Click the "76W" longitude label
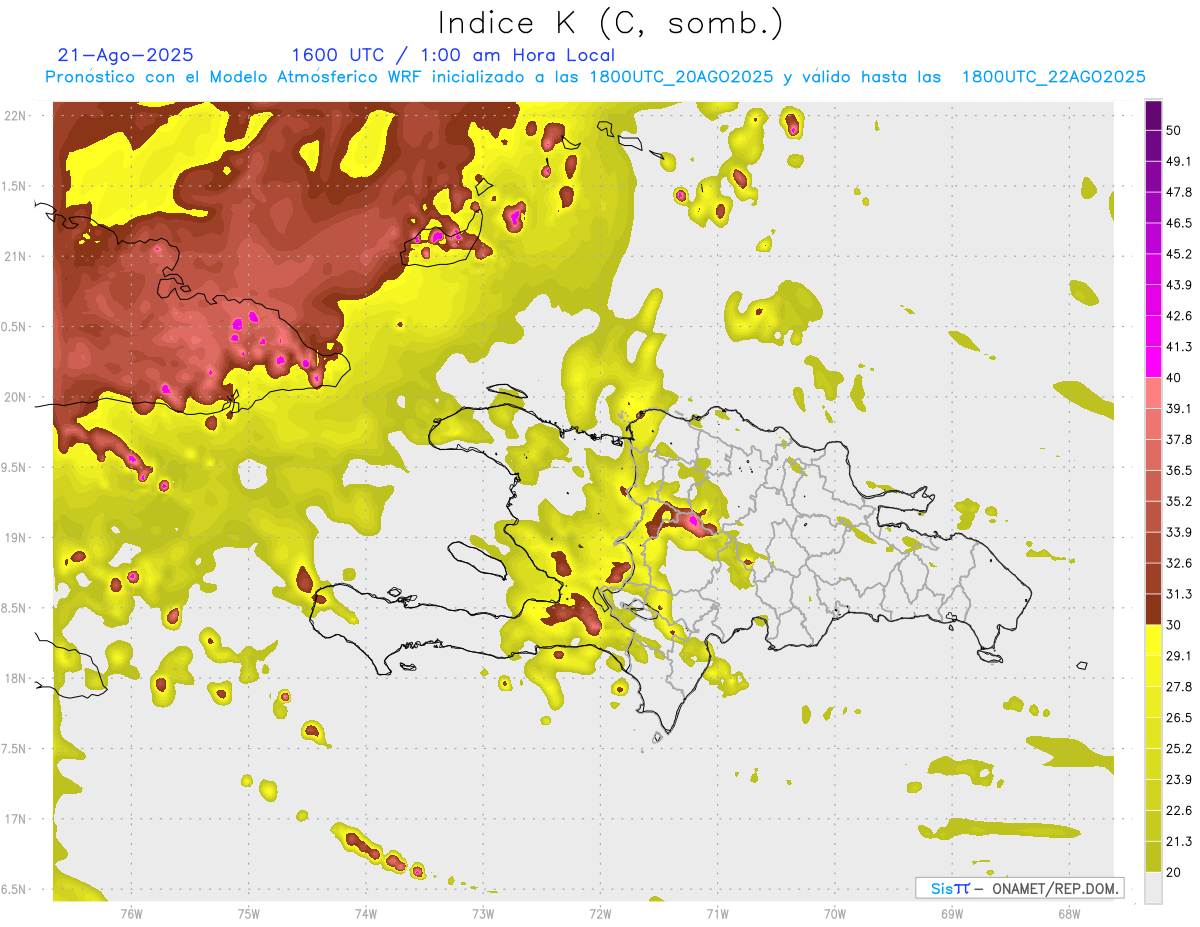The image size is (1200, 927). (131, 912)
